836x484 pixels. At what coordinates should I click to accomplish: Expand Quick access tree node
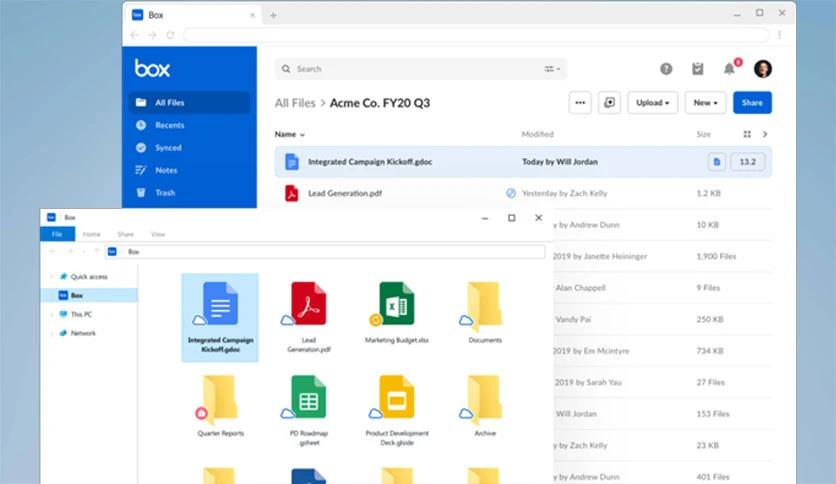(52, 277)
